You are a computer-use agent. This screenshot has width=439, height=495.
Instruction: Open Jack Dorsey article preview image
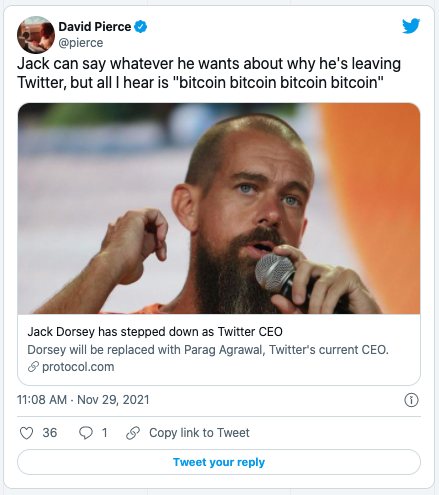[219, 209]
